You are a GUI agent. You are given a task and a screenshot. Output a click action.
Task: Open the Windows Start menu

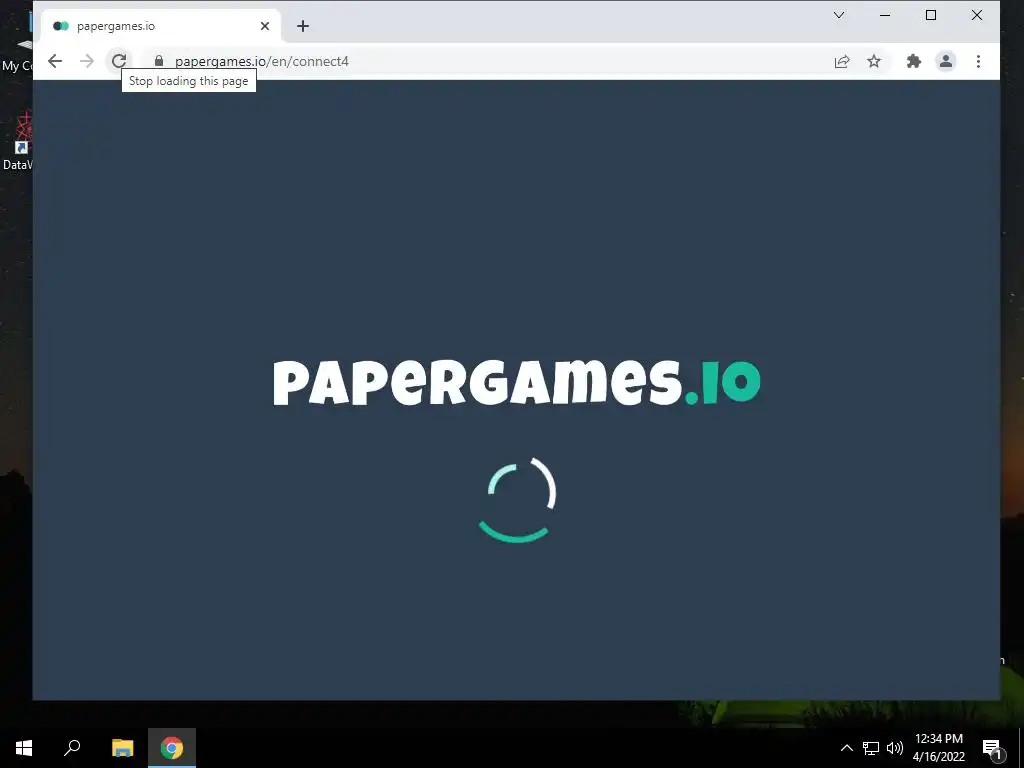[x=24, y=748]
